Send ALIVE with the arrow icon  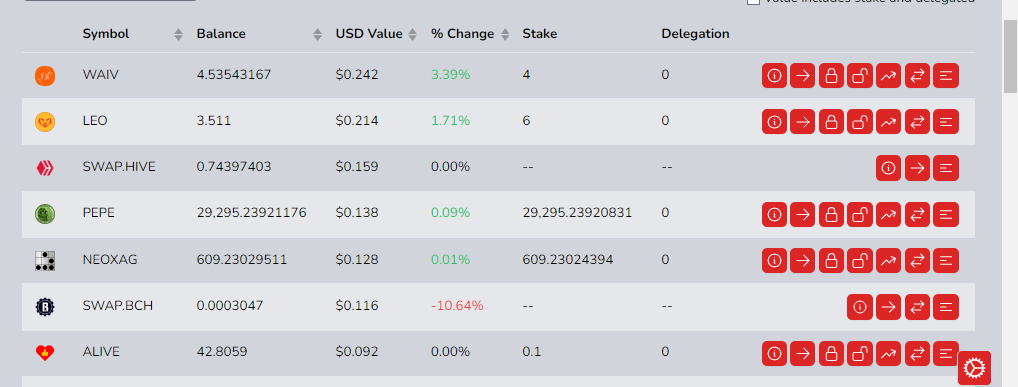pos(802,353)
